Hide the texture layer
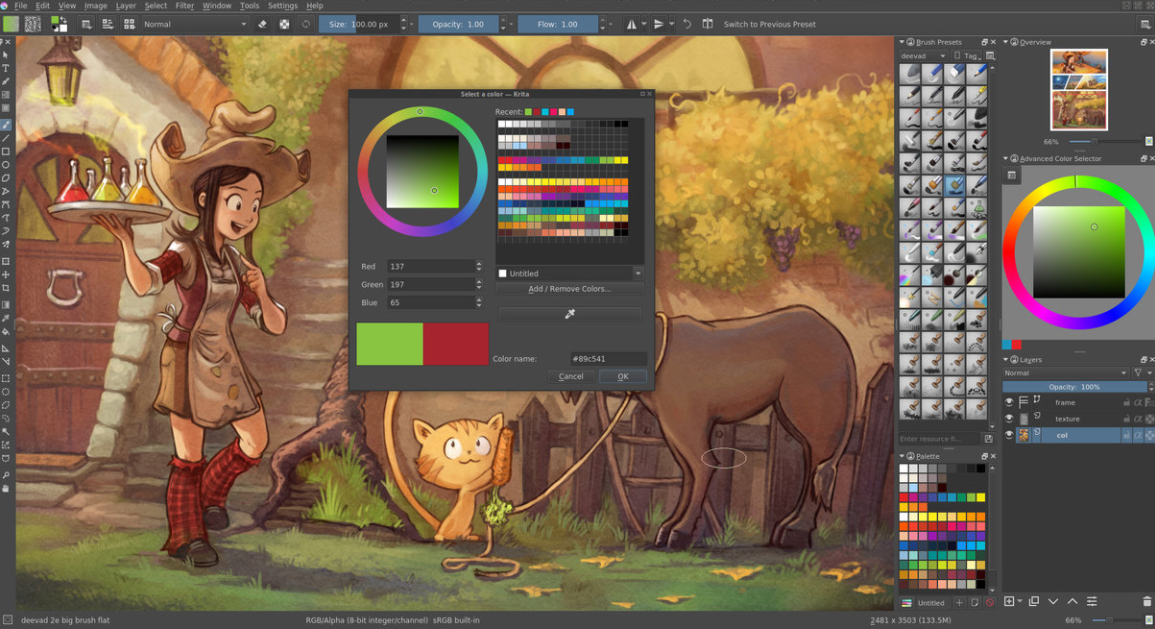Image resolution: width=1155 pixels, height=629 pixels. [x=1009, y=418]
